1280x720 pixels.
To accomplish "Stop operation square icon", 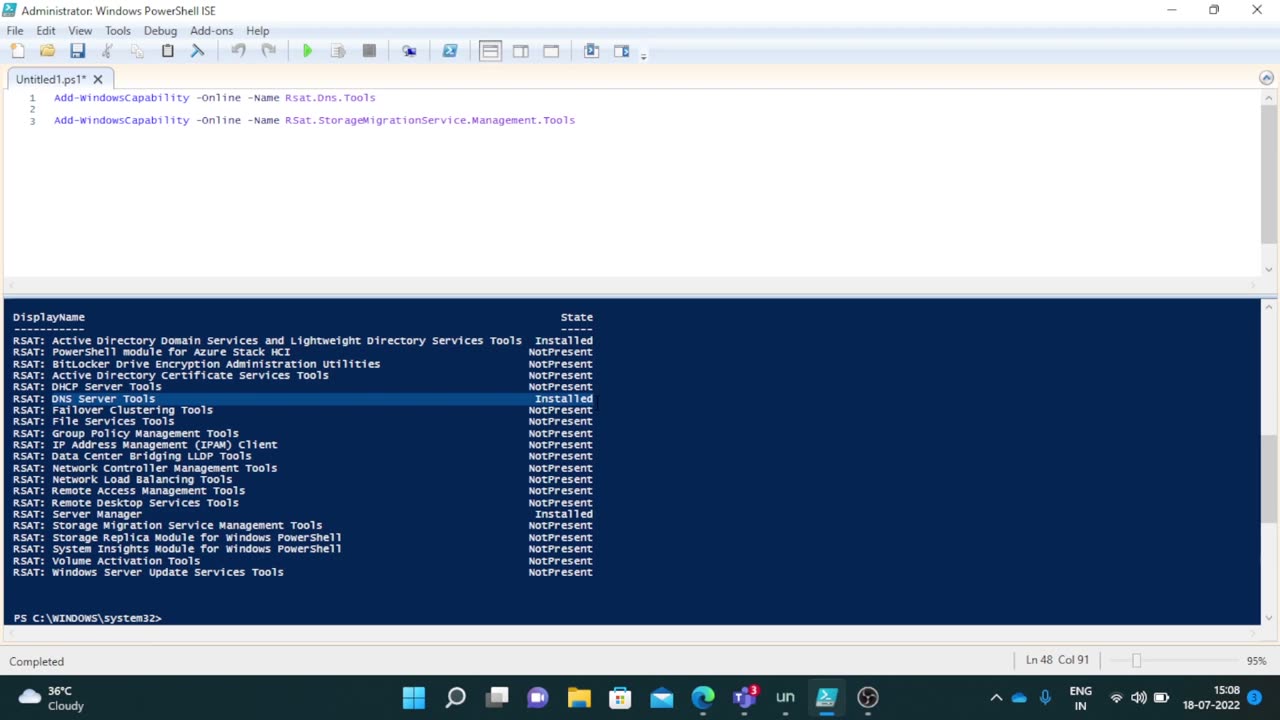I will tap(369, 51).
